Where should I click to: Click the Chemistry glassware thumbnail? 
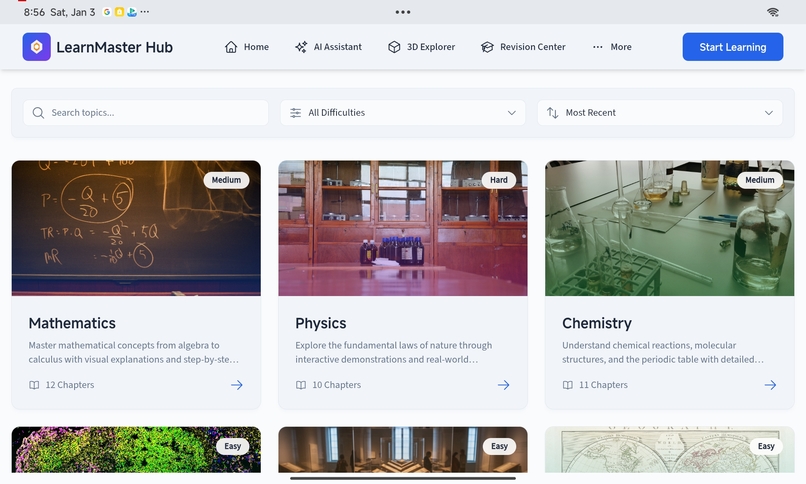point(669,228)
